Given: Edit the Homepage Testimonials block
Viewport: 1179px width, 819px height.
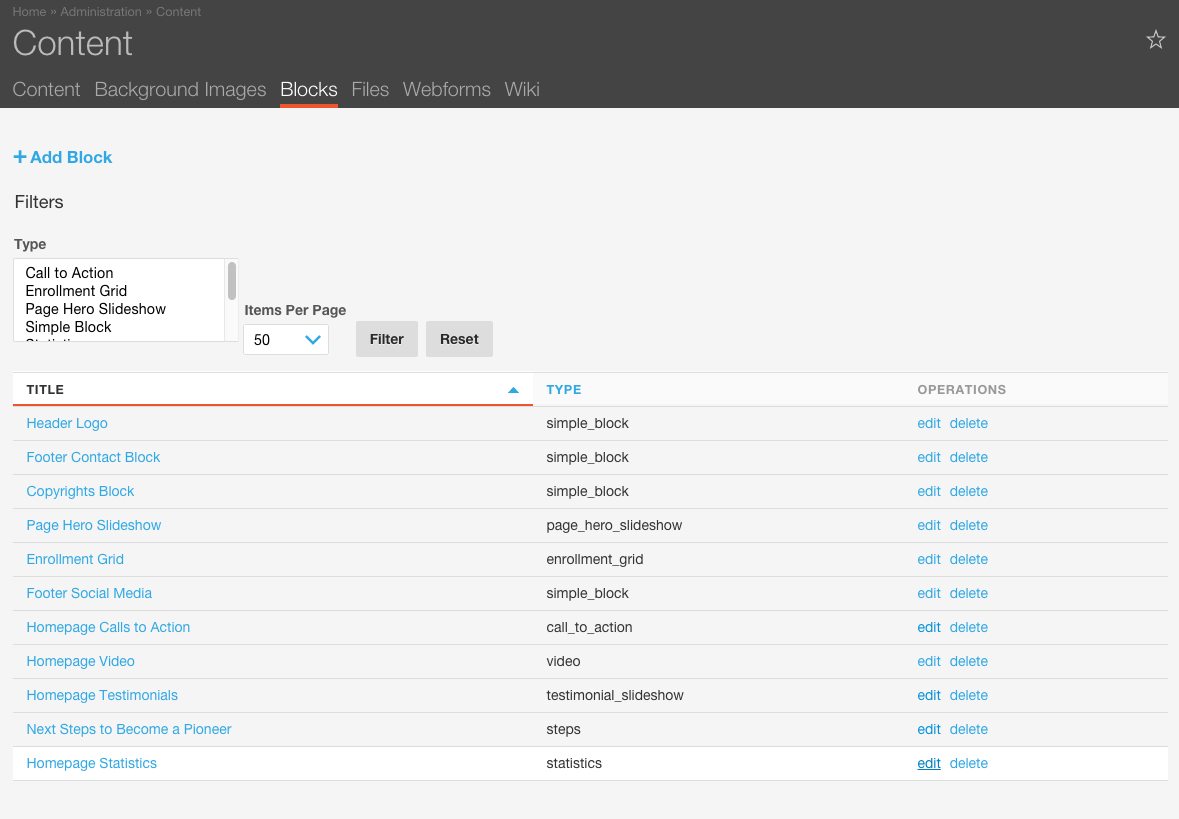Looking at the screenshot, I should tap(929, 696).
